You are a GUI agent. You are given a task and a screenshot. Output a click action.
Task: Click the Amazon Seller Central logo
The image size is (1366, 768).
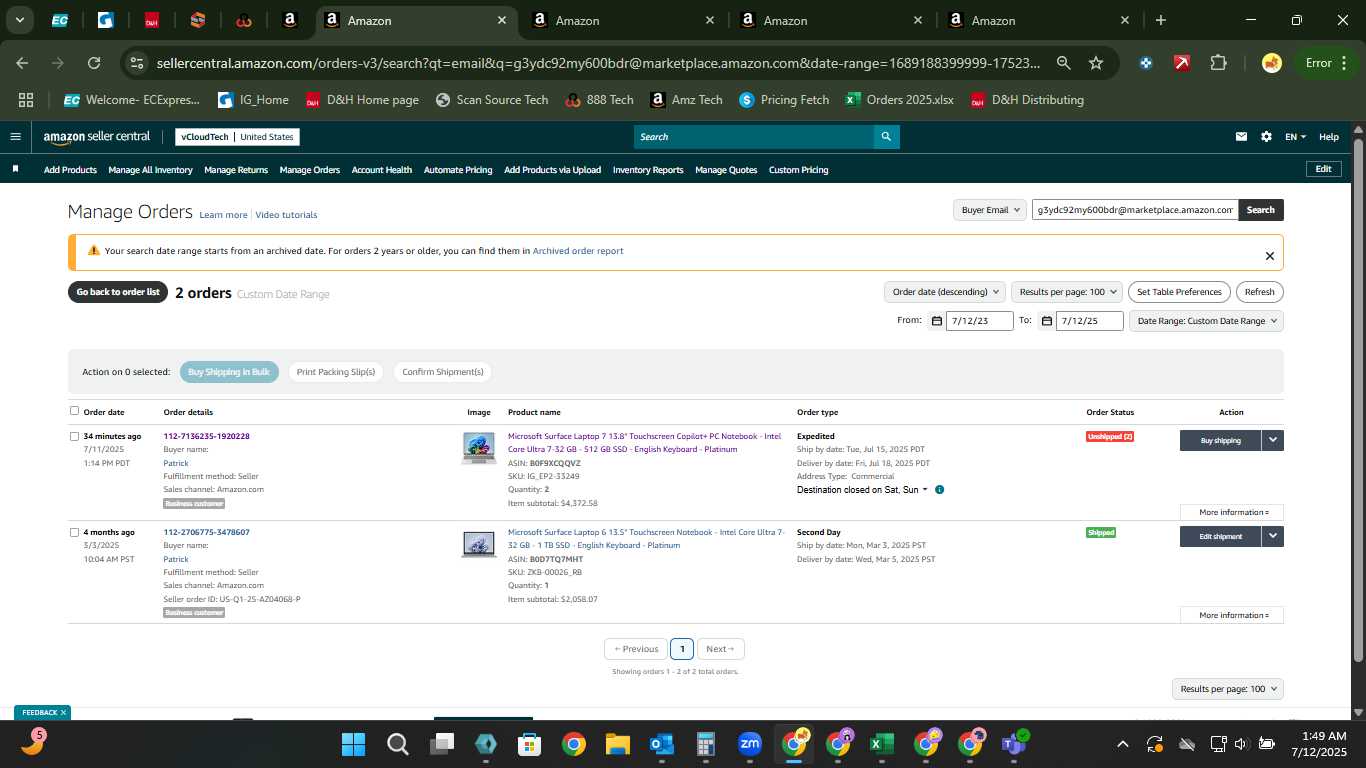point(96,137)
